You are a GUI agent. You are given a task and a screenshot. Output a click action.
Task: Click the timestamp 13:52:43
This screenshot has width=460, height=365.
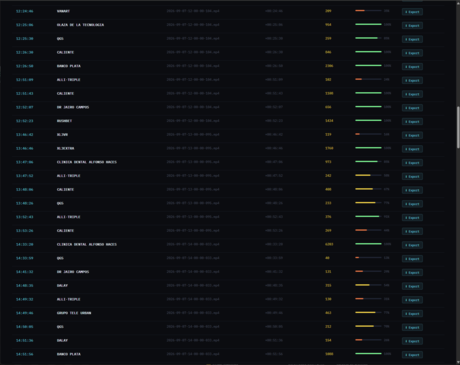point(25,217)
